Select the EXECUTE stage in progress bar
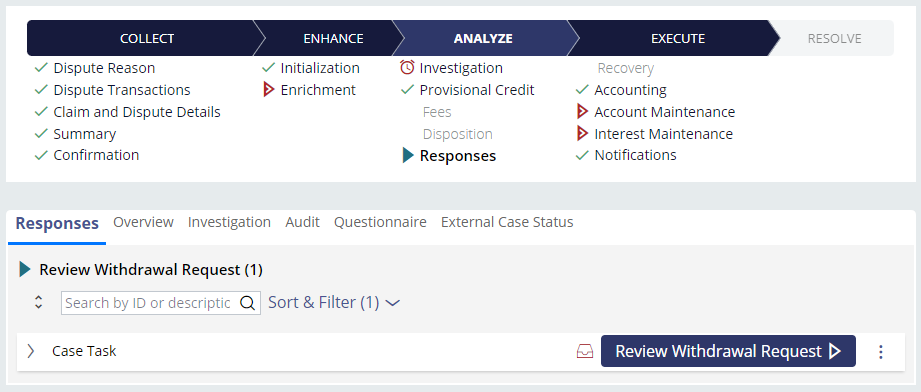Screen dimensions: 921x392 [678, 38]
